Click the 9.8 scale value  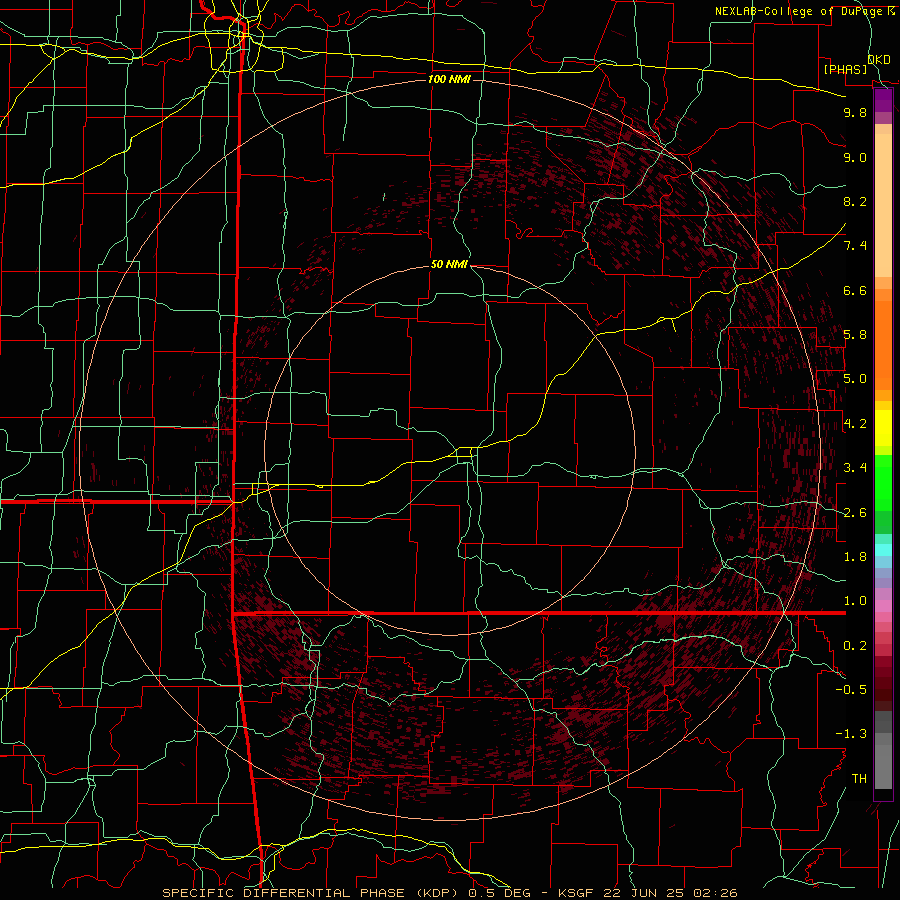click(855, 112)
